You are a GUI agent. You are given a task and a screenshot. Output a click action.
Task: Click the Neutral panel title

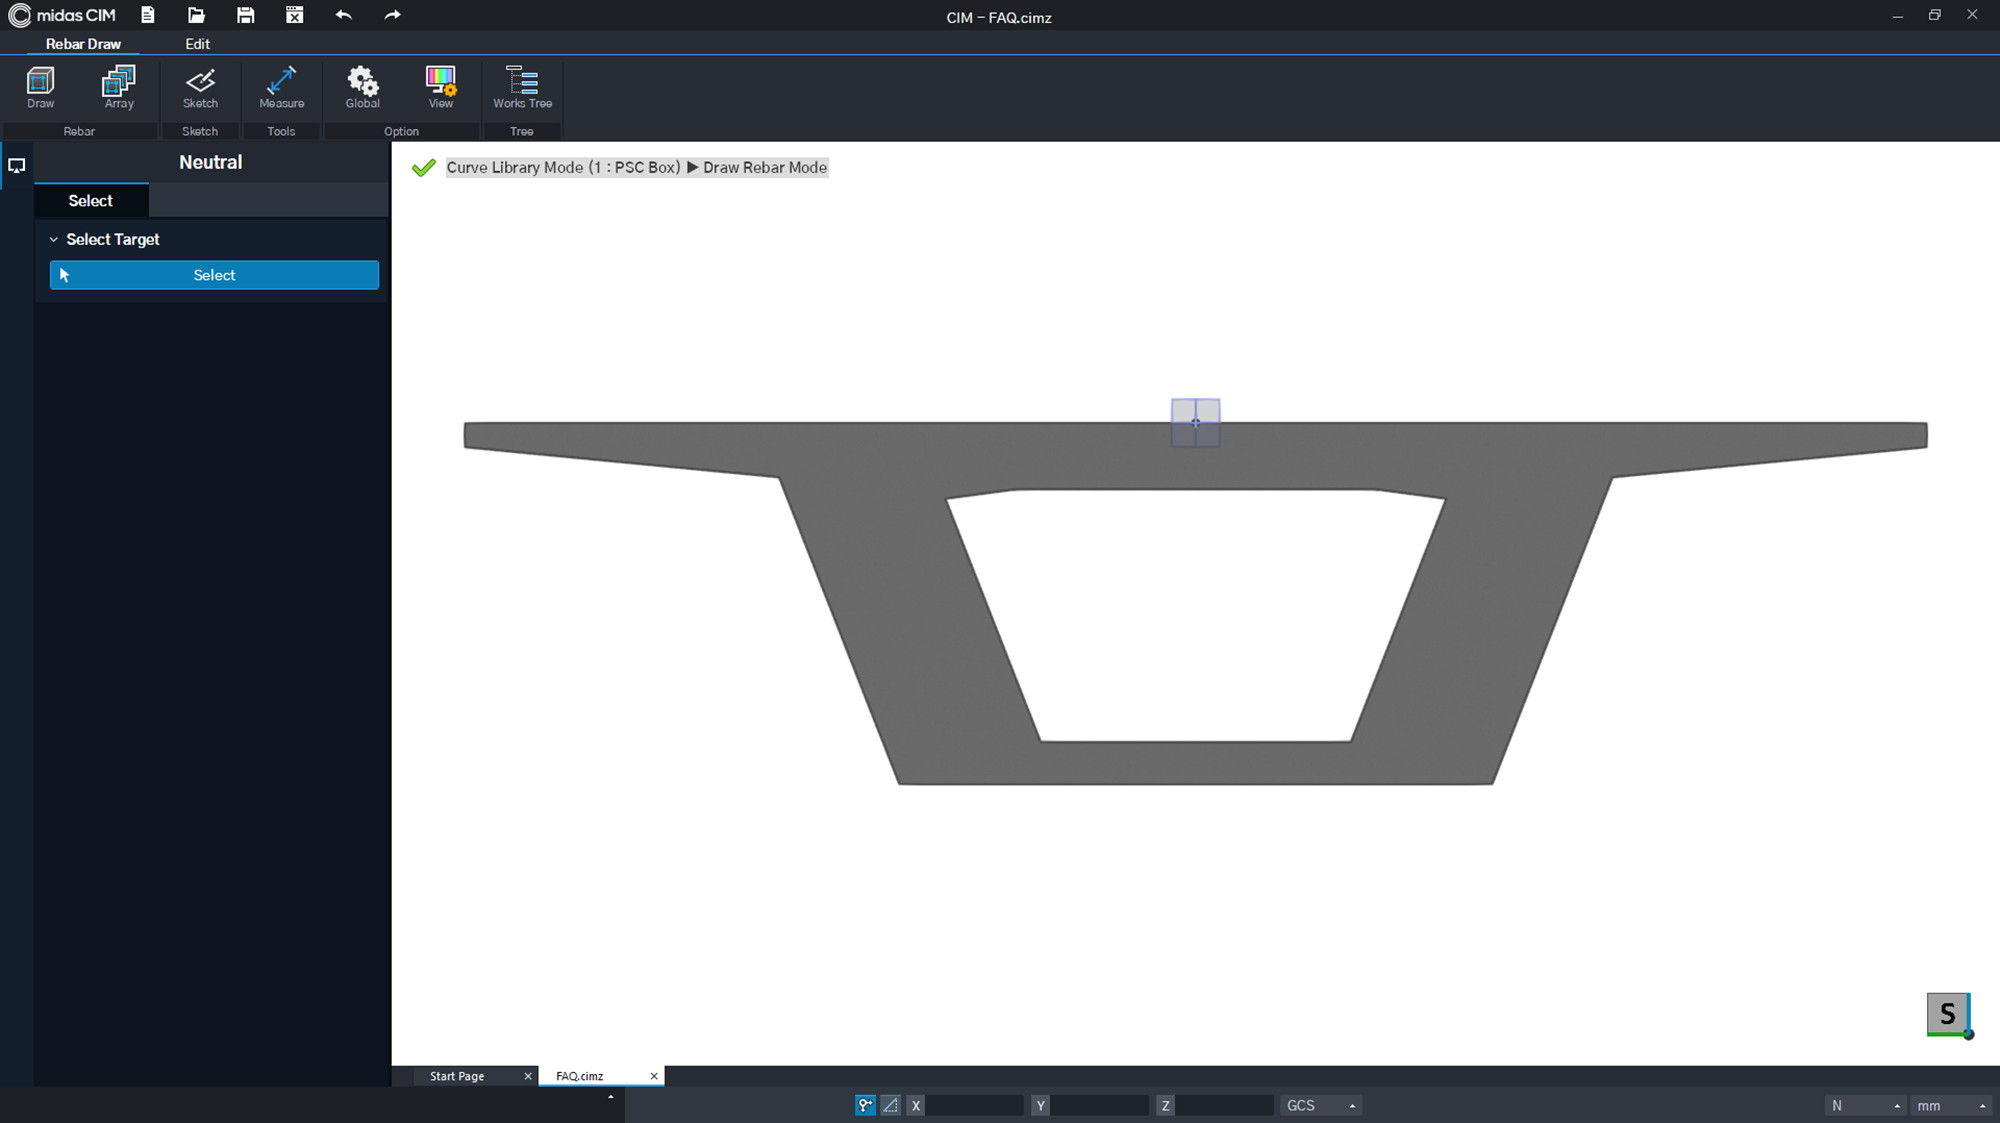[211, 162]
